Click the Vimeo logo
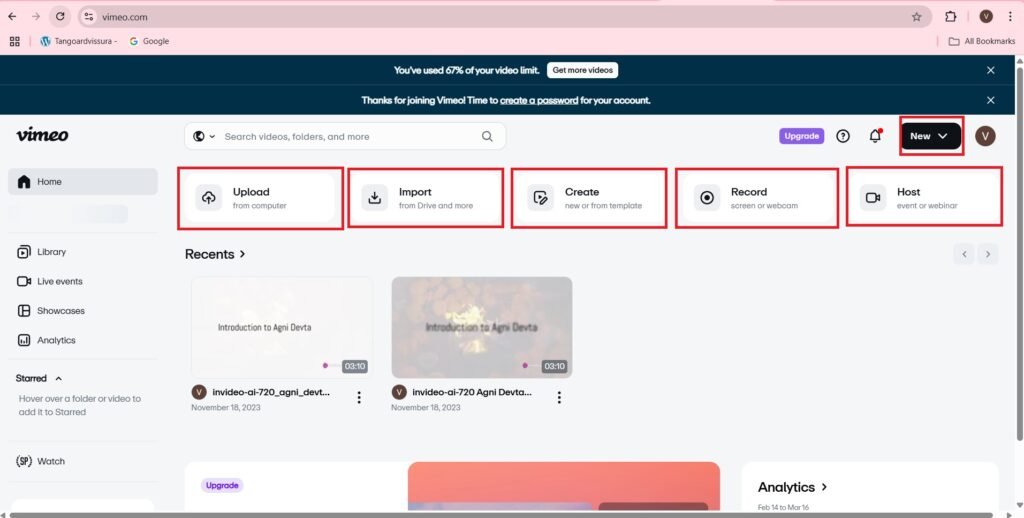 coord(42,135)
